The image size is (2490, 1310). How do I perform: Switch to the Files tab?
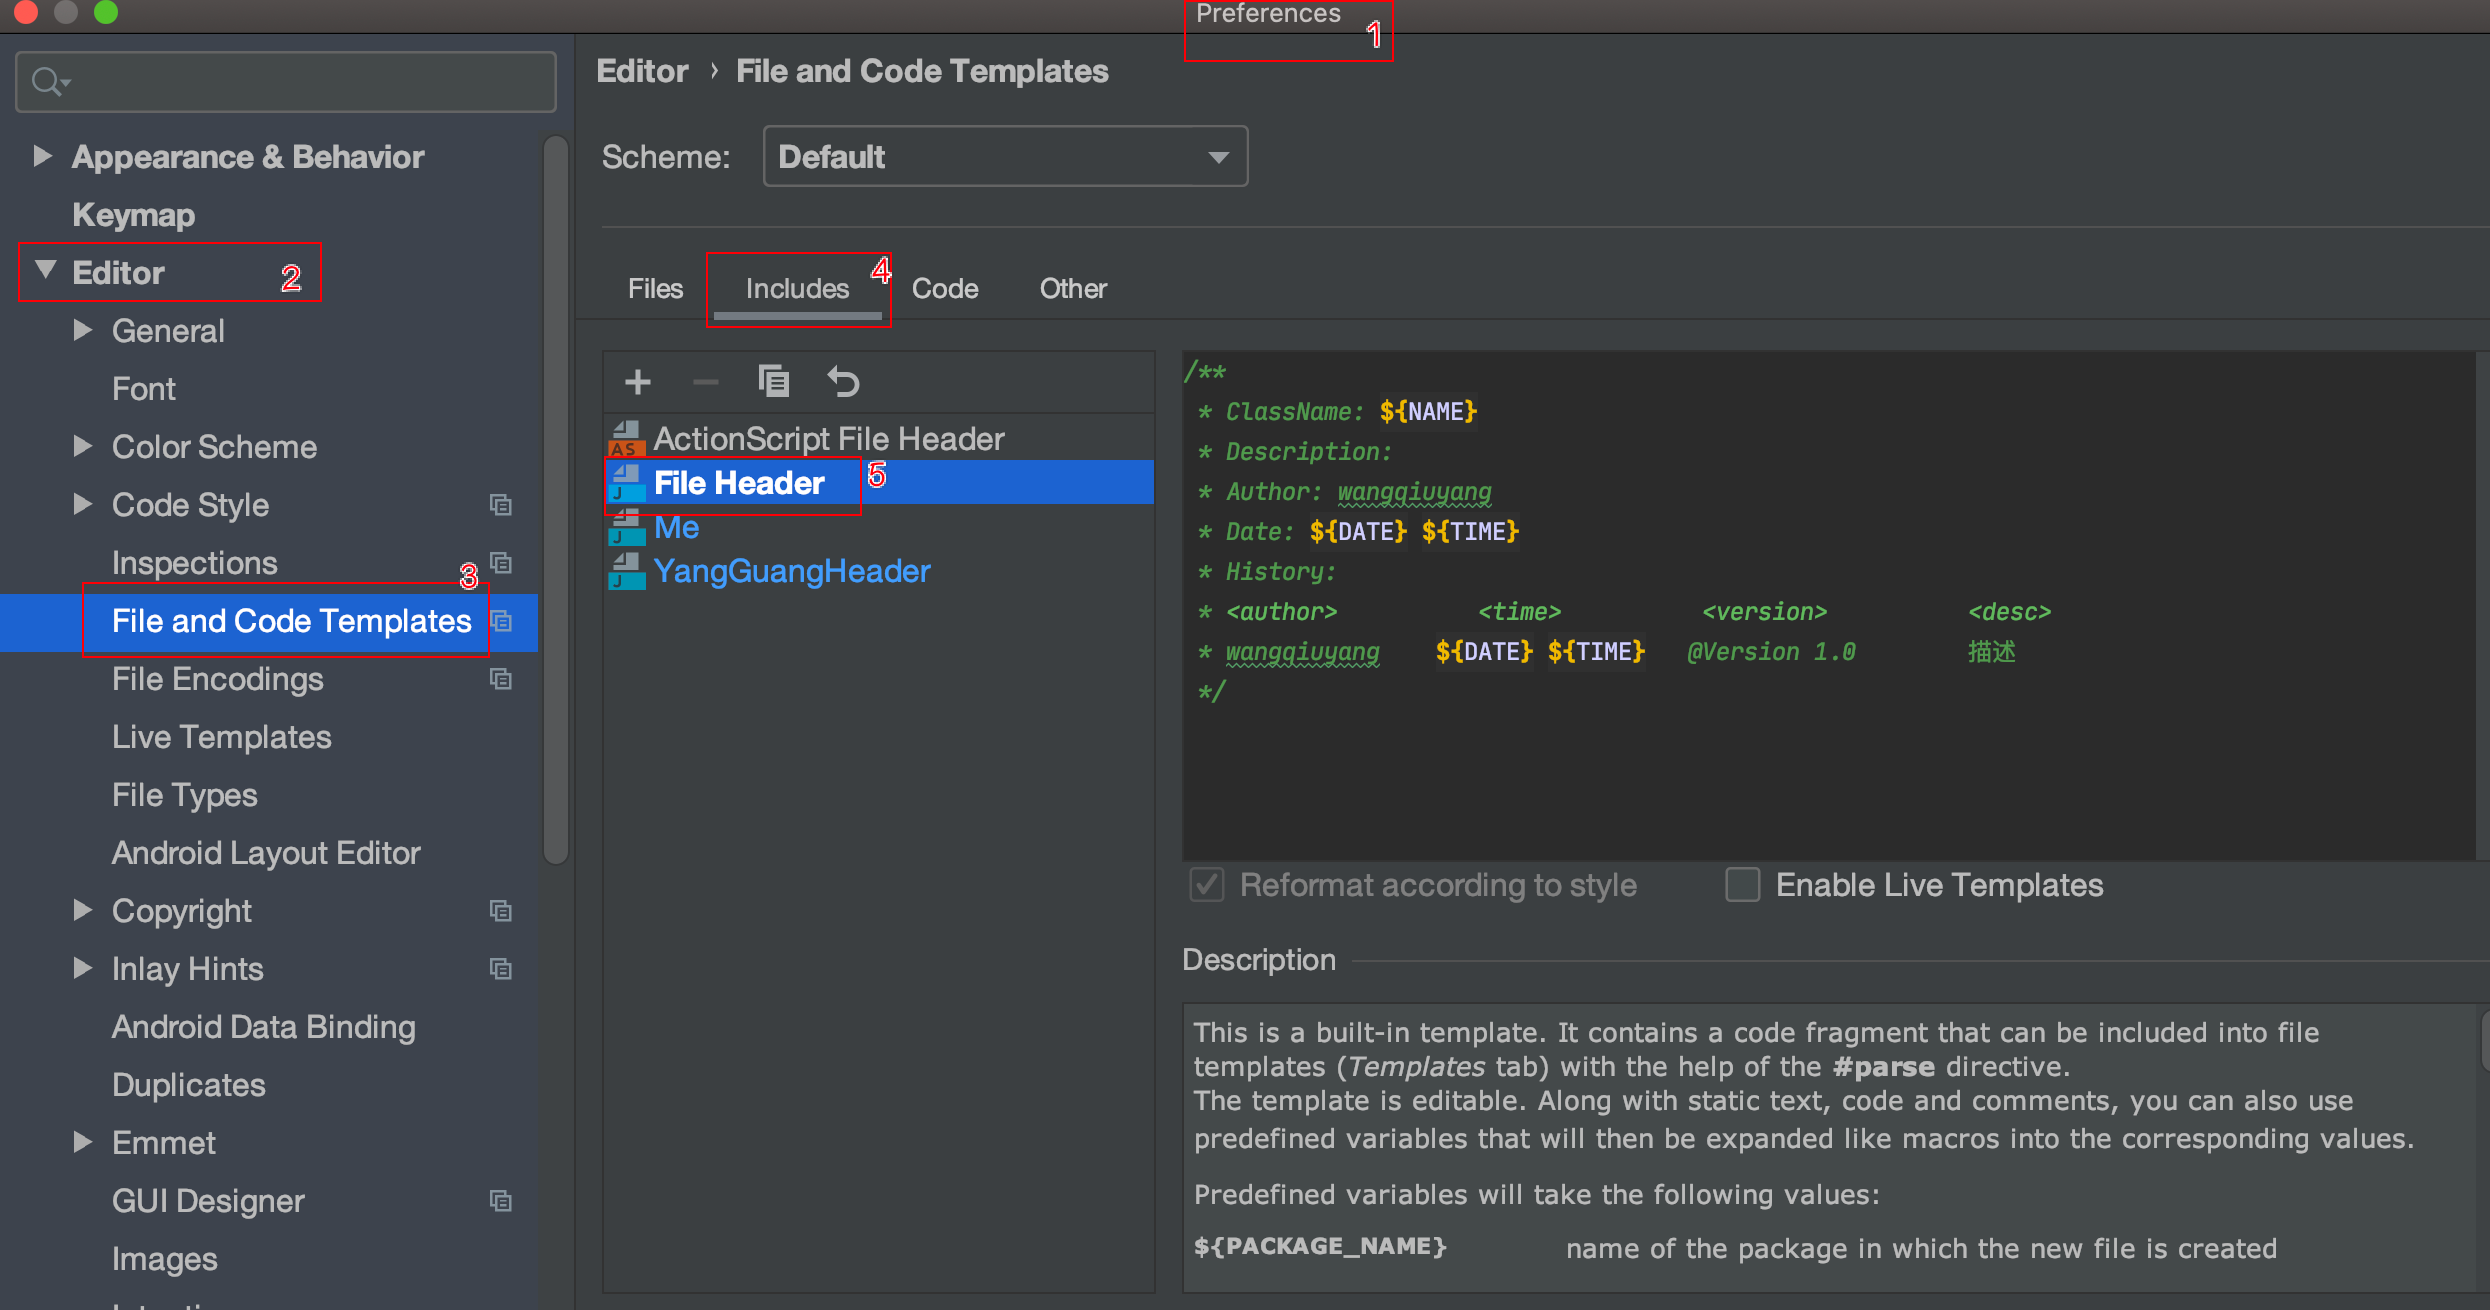point(655,289)
